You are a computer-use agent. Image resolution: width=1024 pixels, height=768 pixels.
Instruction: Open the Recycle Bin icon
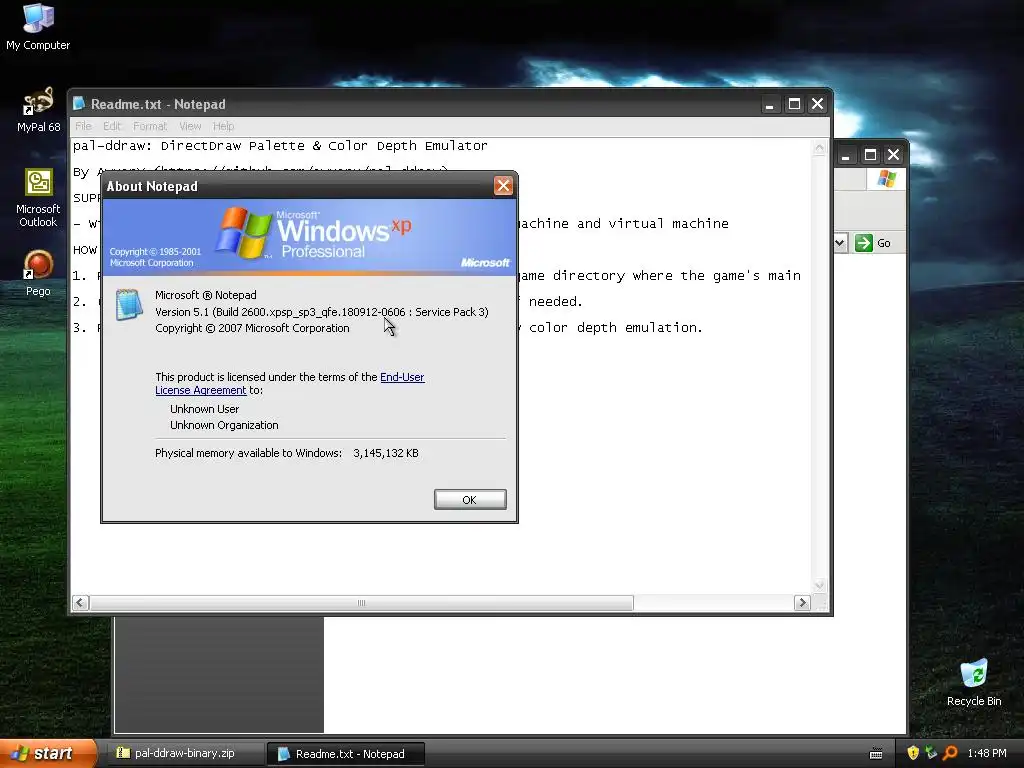[x=974, y=682]
